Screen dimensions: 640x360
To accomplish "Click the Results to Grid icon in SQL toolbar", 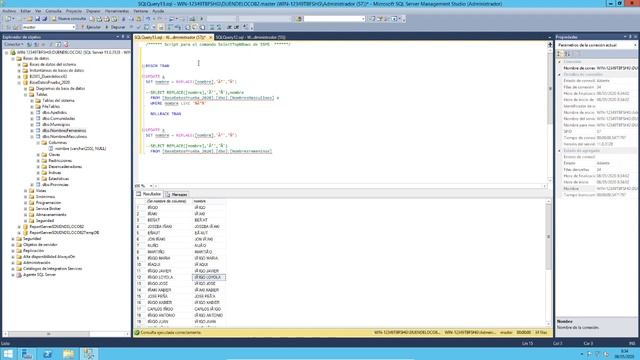I will [195, 27].
